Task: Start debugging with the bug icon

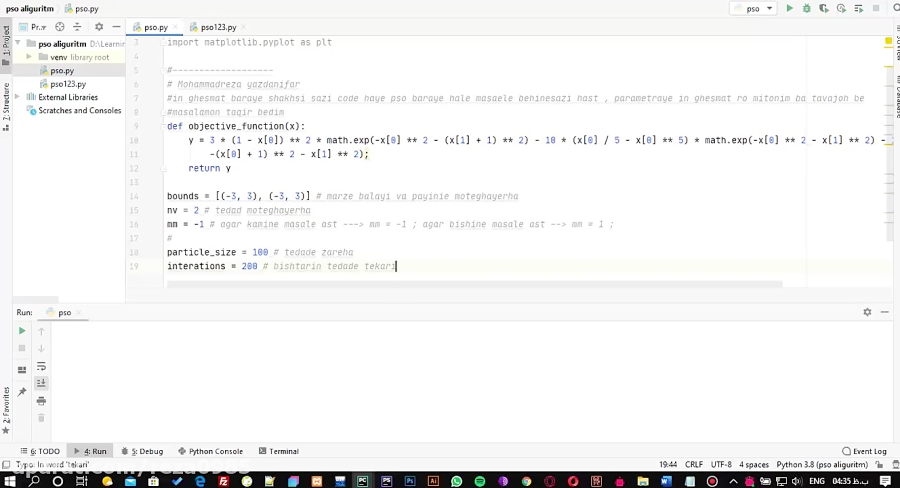Action: click(806, 8)
